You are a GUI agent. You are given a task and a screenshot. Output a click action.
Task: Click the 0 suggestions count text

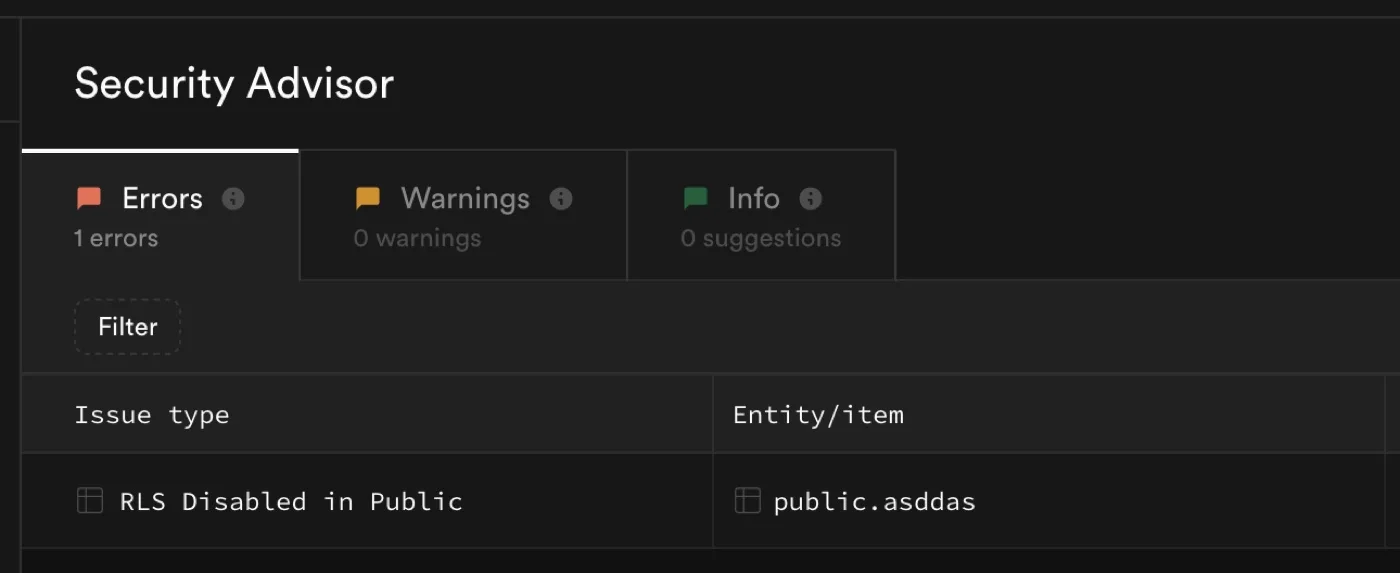pos(761,239)
